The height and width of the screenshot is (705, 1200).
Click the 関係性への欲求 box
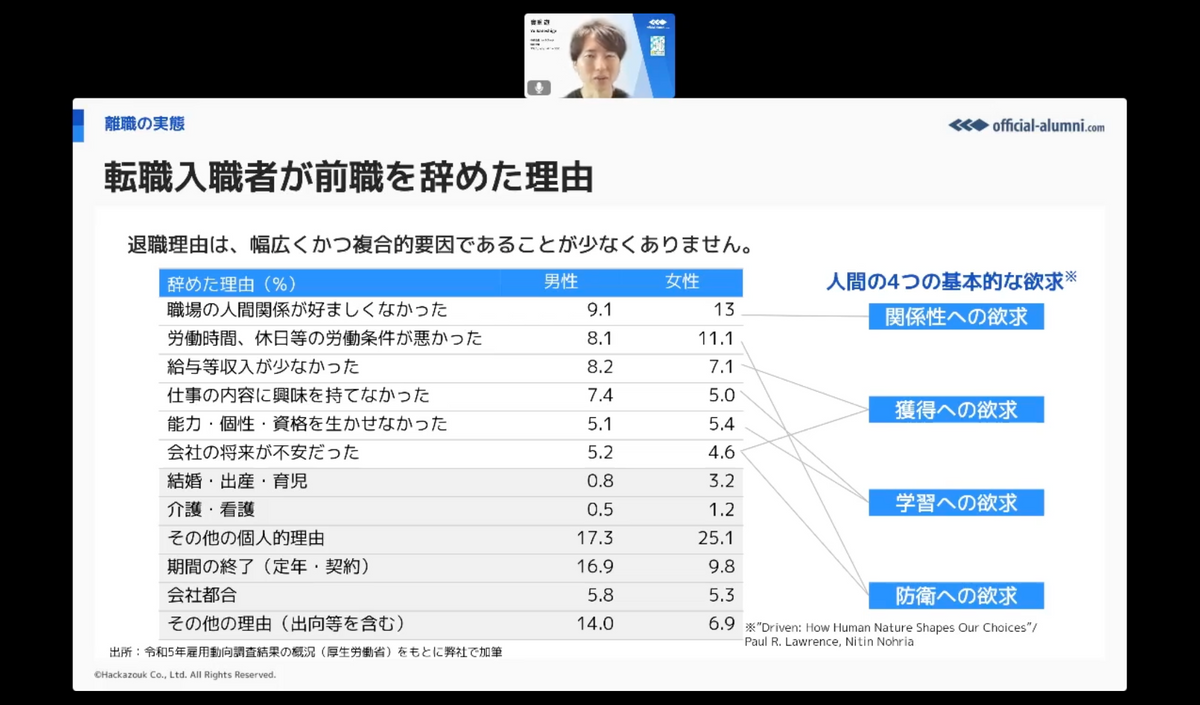coord(955,317)
